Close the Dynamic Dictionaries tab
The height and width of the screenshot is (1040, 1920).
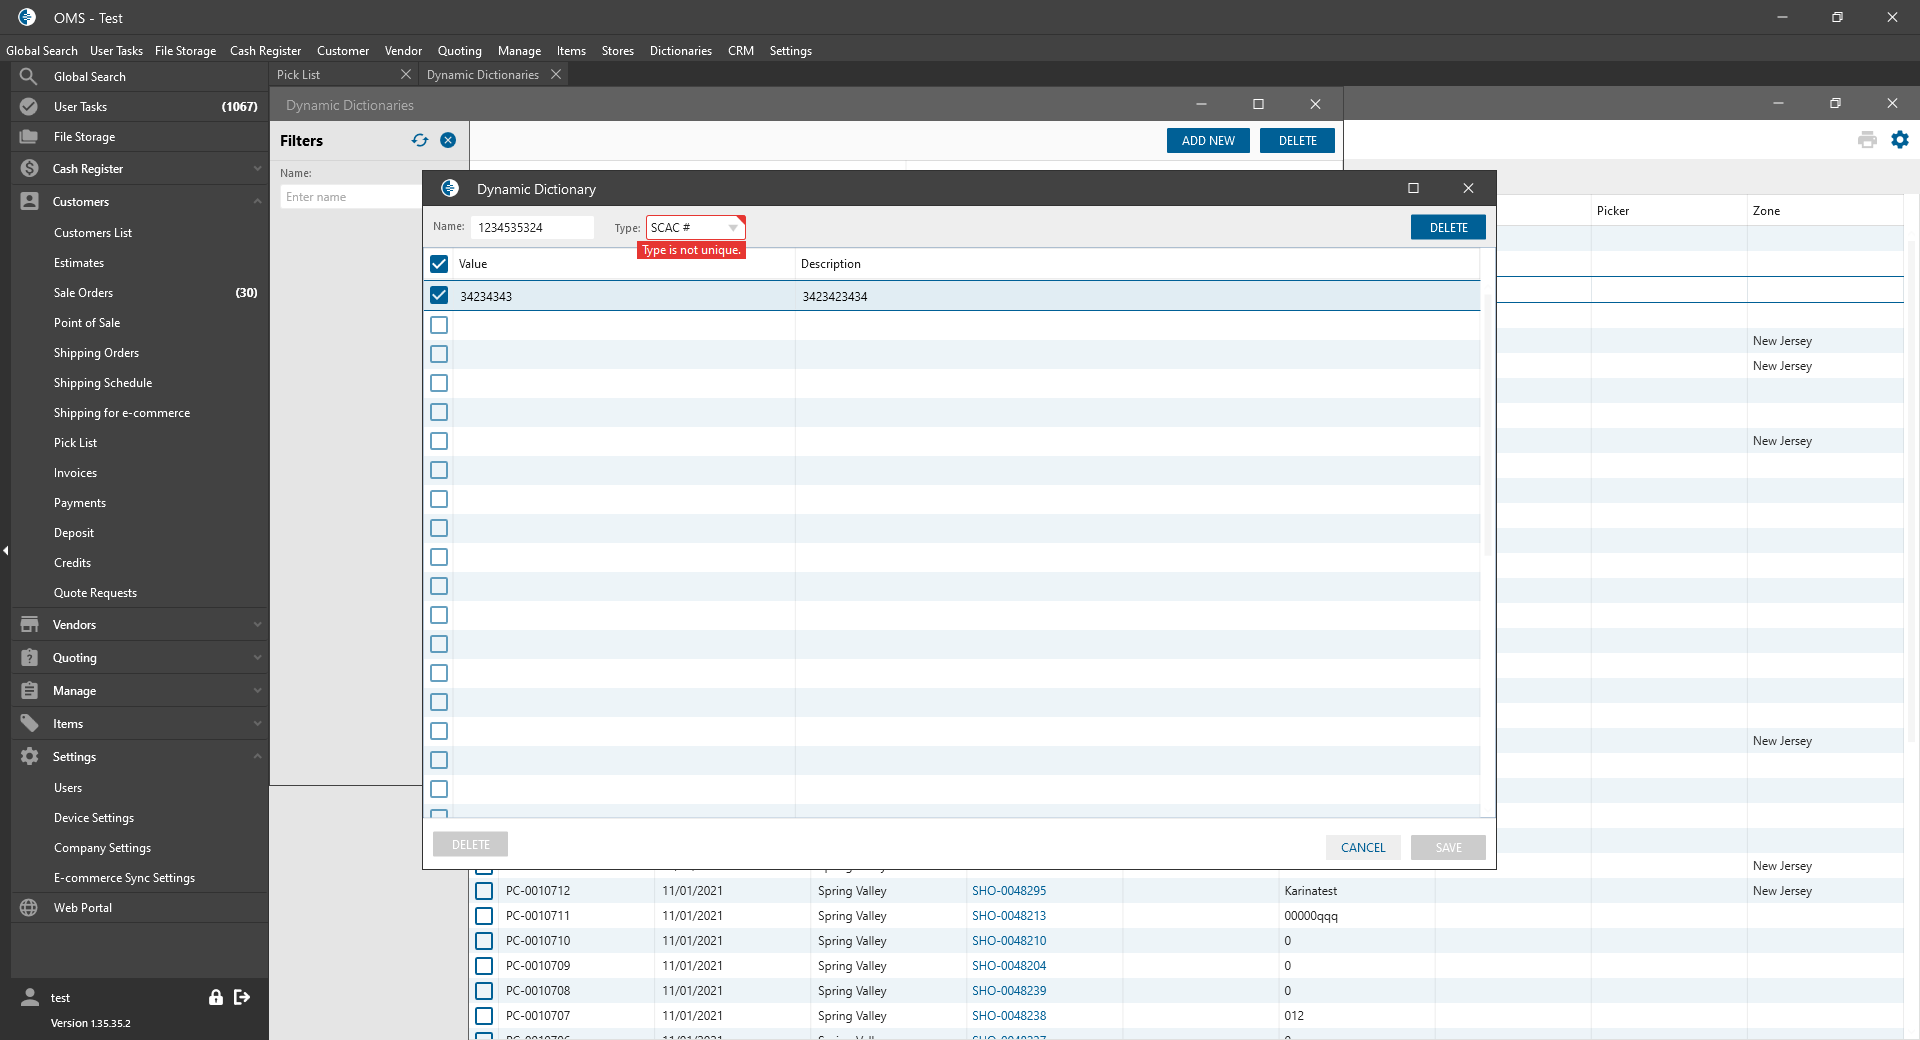click(556, 74)
